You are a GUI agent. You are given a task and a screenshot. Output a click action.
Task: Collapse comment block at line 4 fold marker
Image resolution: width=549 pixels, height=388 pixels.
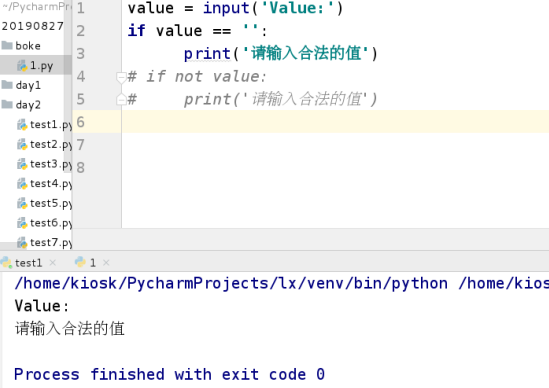[121, 77]
